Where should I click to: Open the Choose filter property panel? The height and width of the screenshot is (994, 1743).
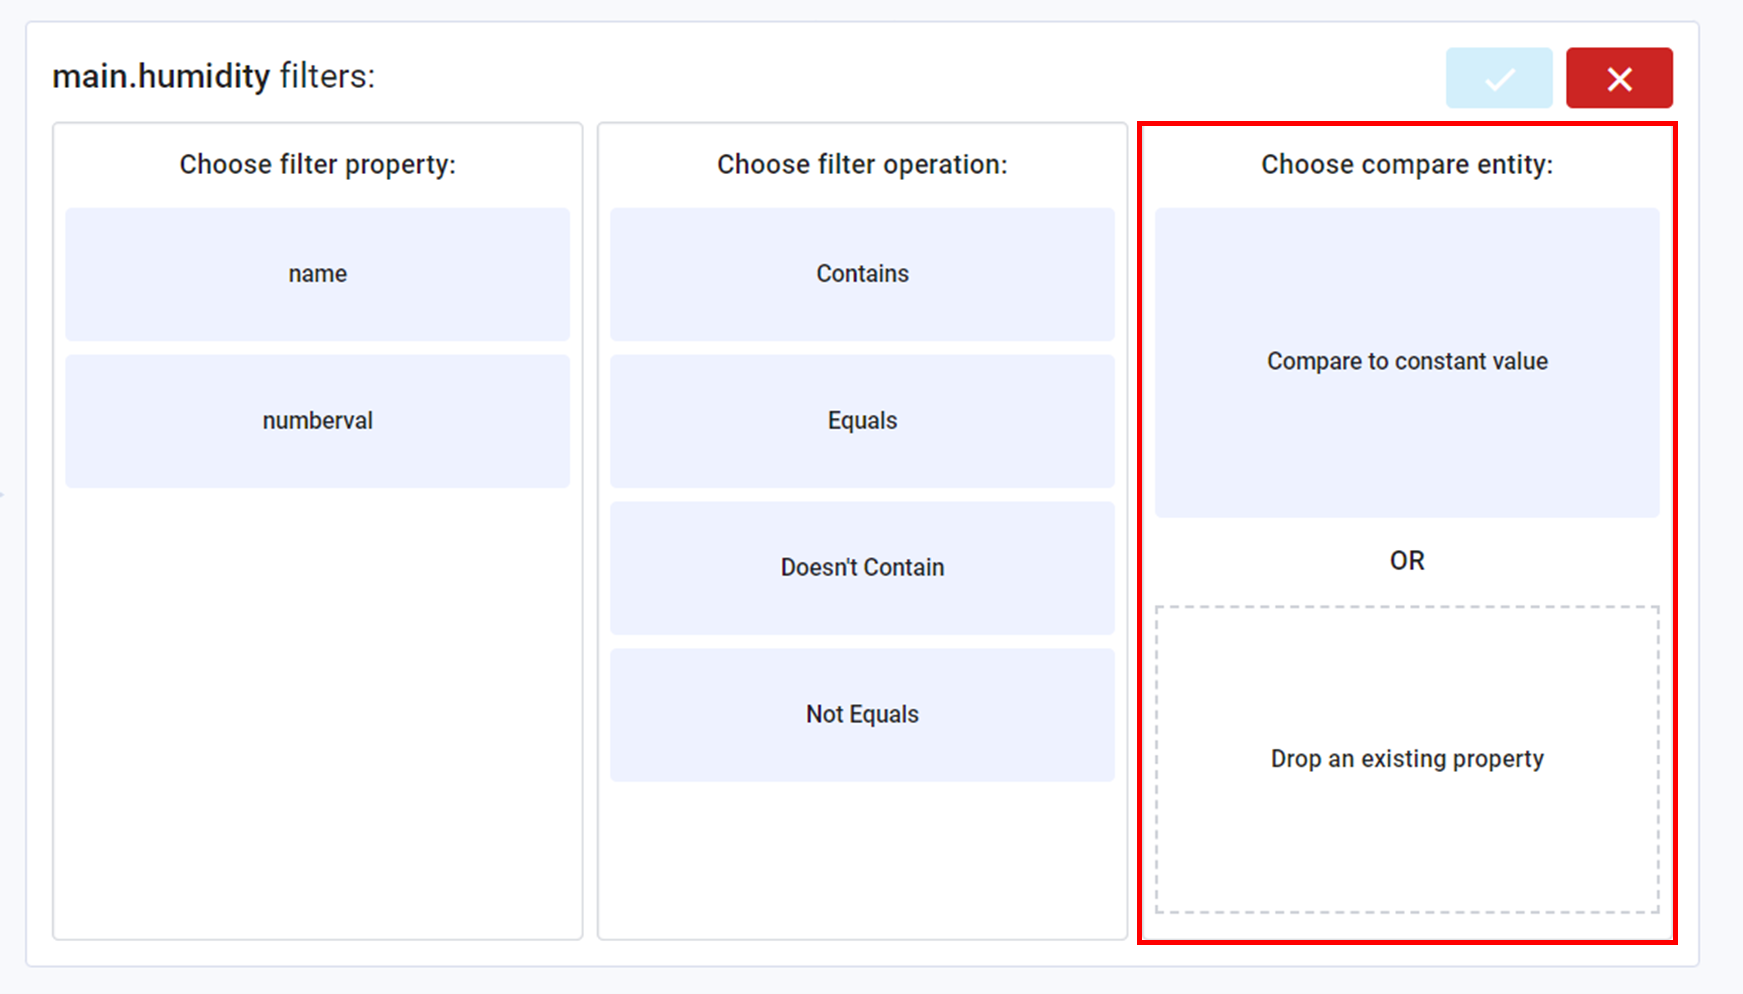317,163
